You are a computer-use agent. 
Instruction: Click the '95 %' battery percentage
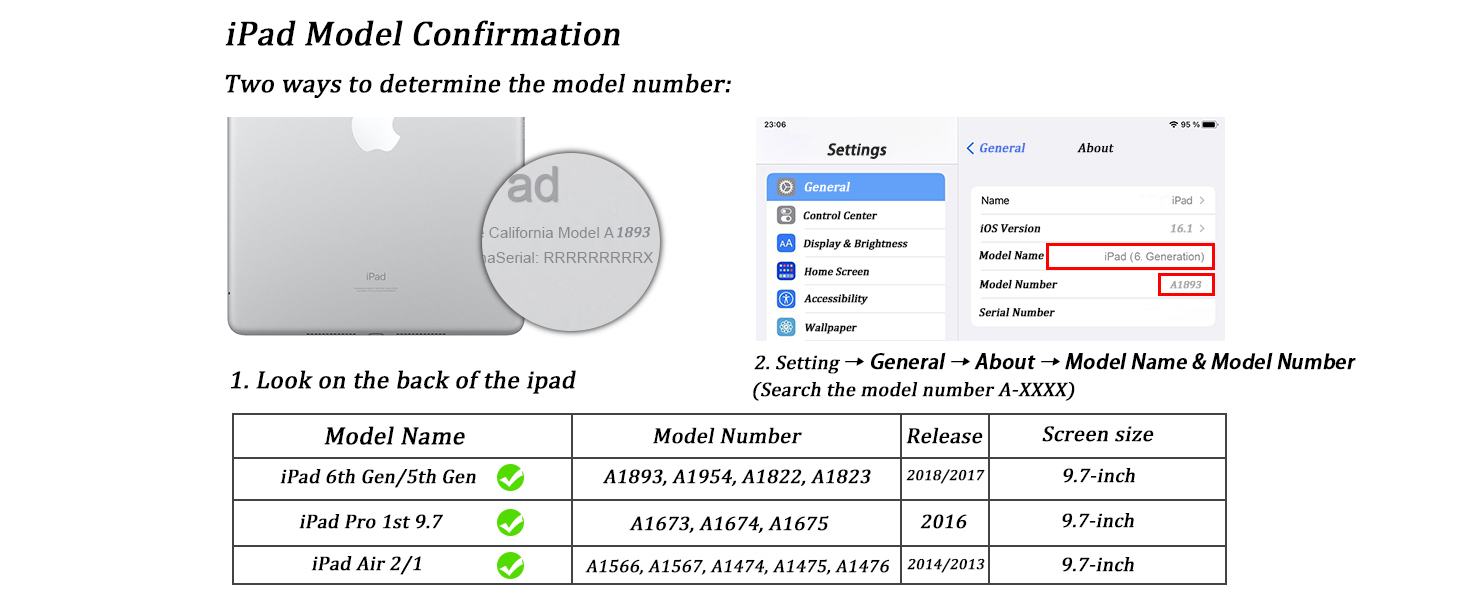click(1189, 124)
